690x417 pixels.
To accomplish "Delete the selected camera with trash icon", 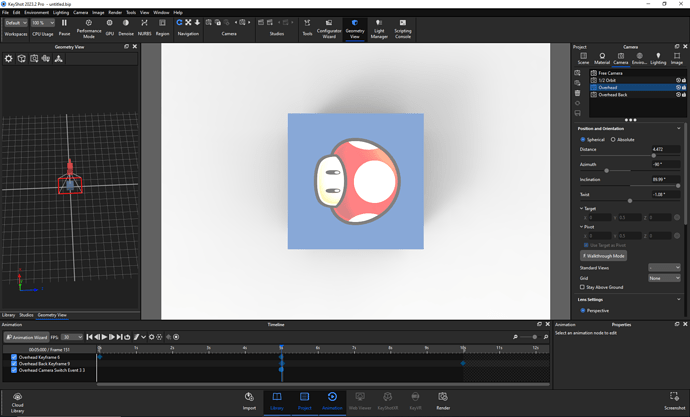I will (x=577, y=93).
